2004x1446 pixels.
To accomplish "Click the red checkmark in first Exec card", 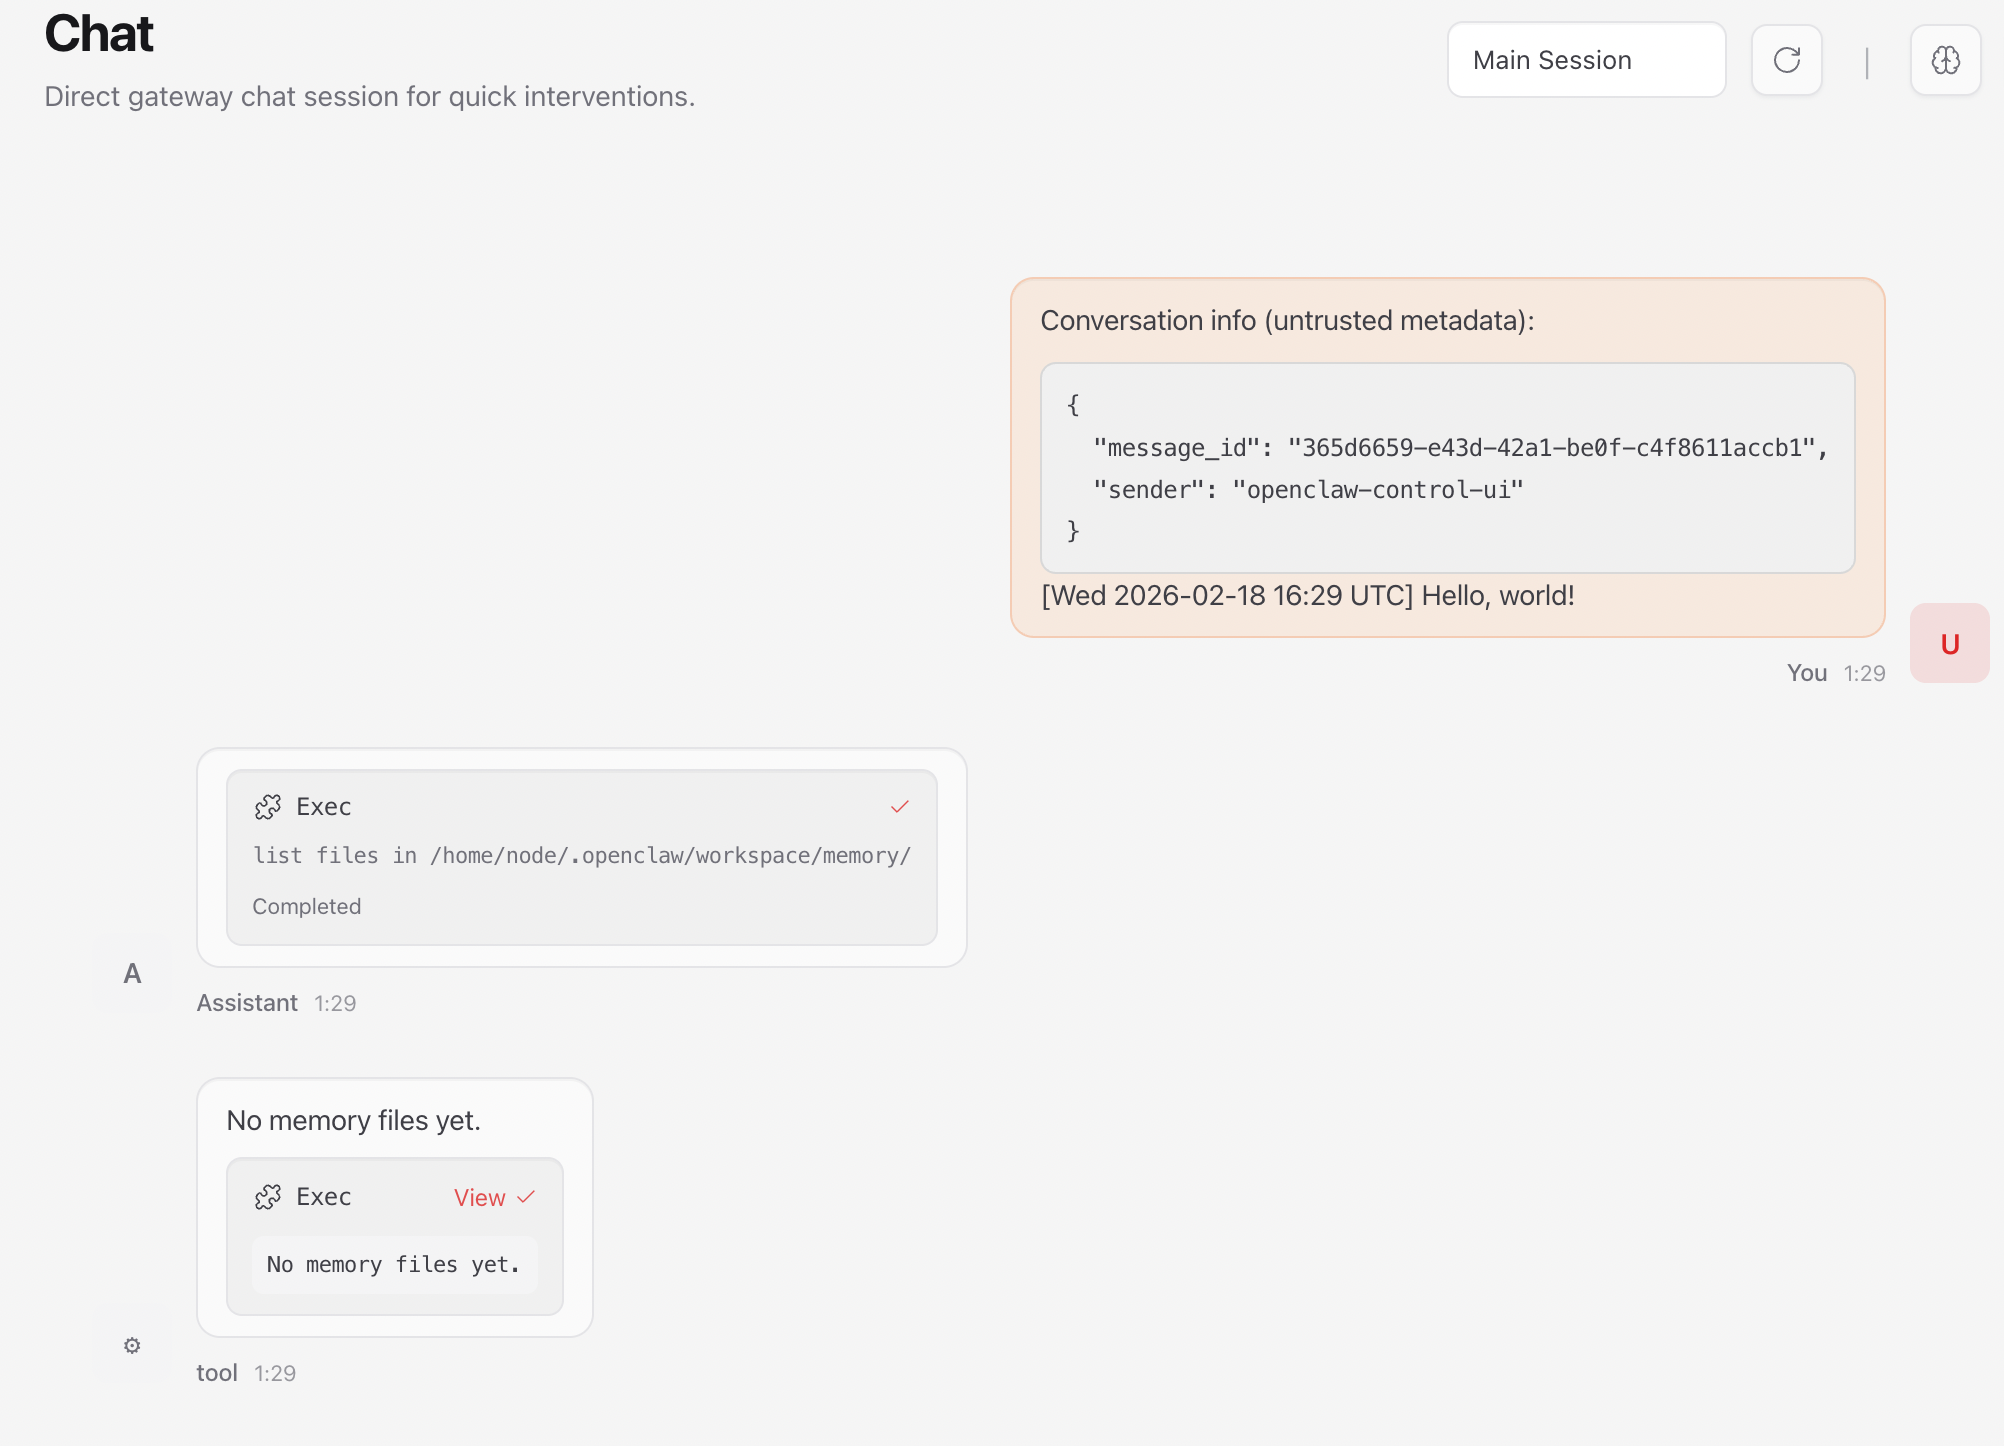I will [899, 807].
